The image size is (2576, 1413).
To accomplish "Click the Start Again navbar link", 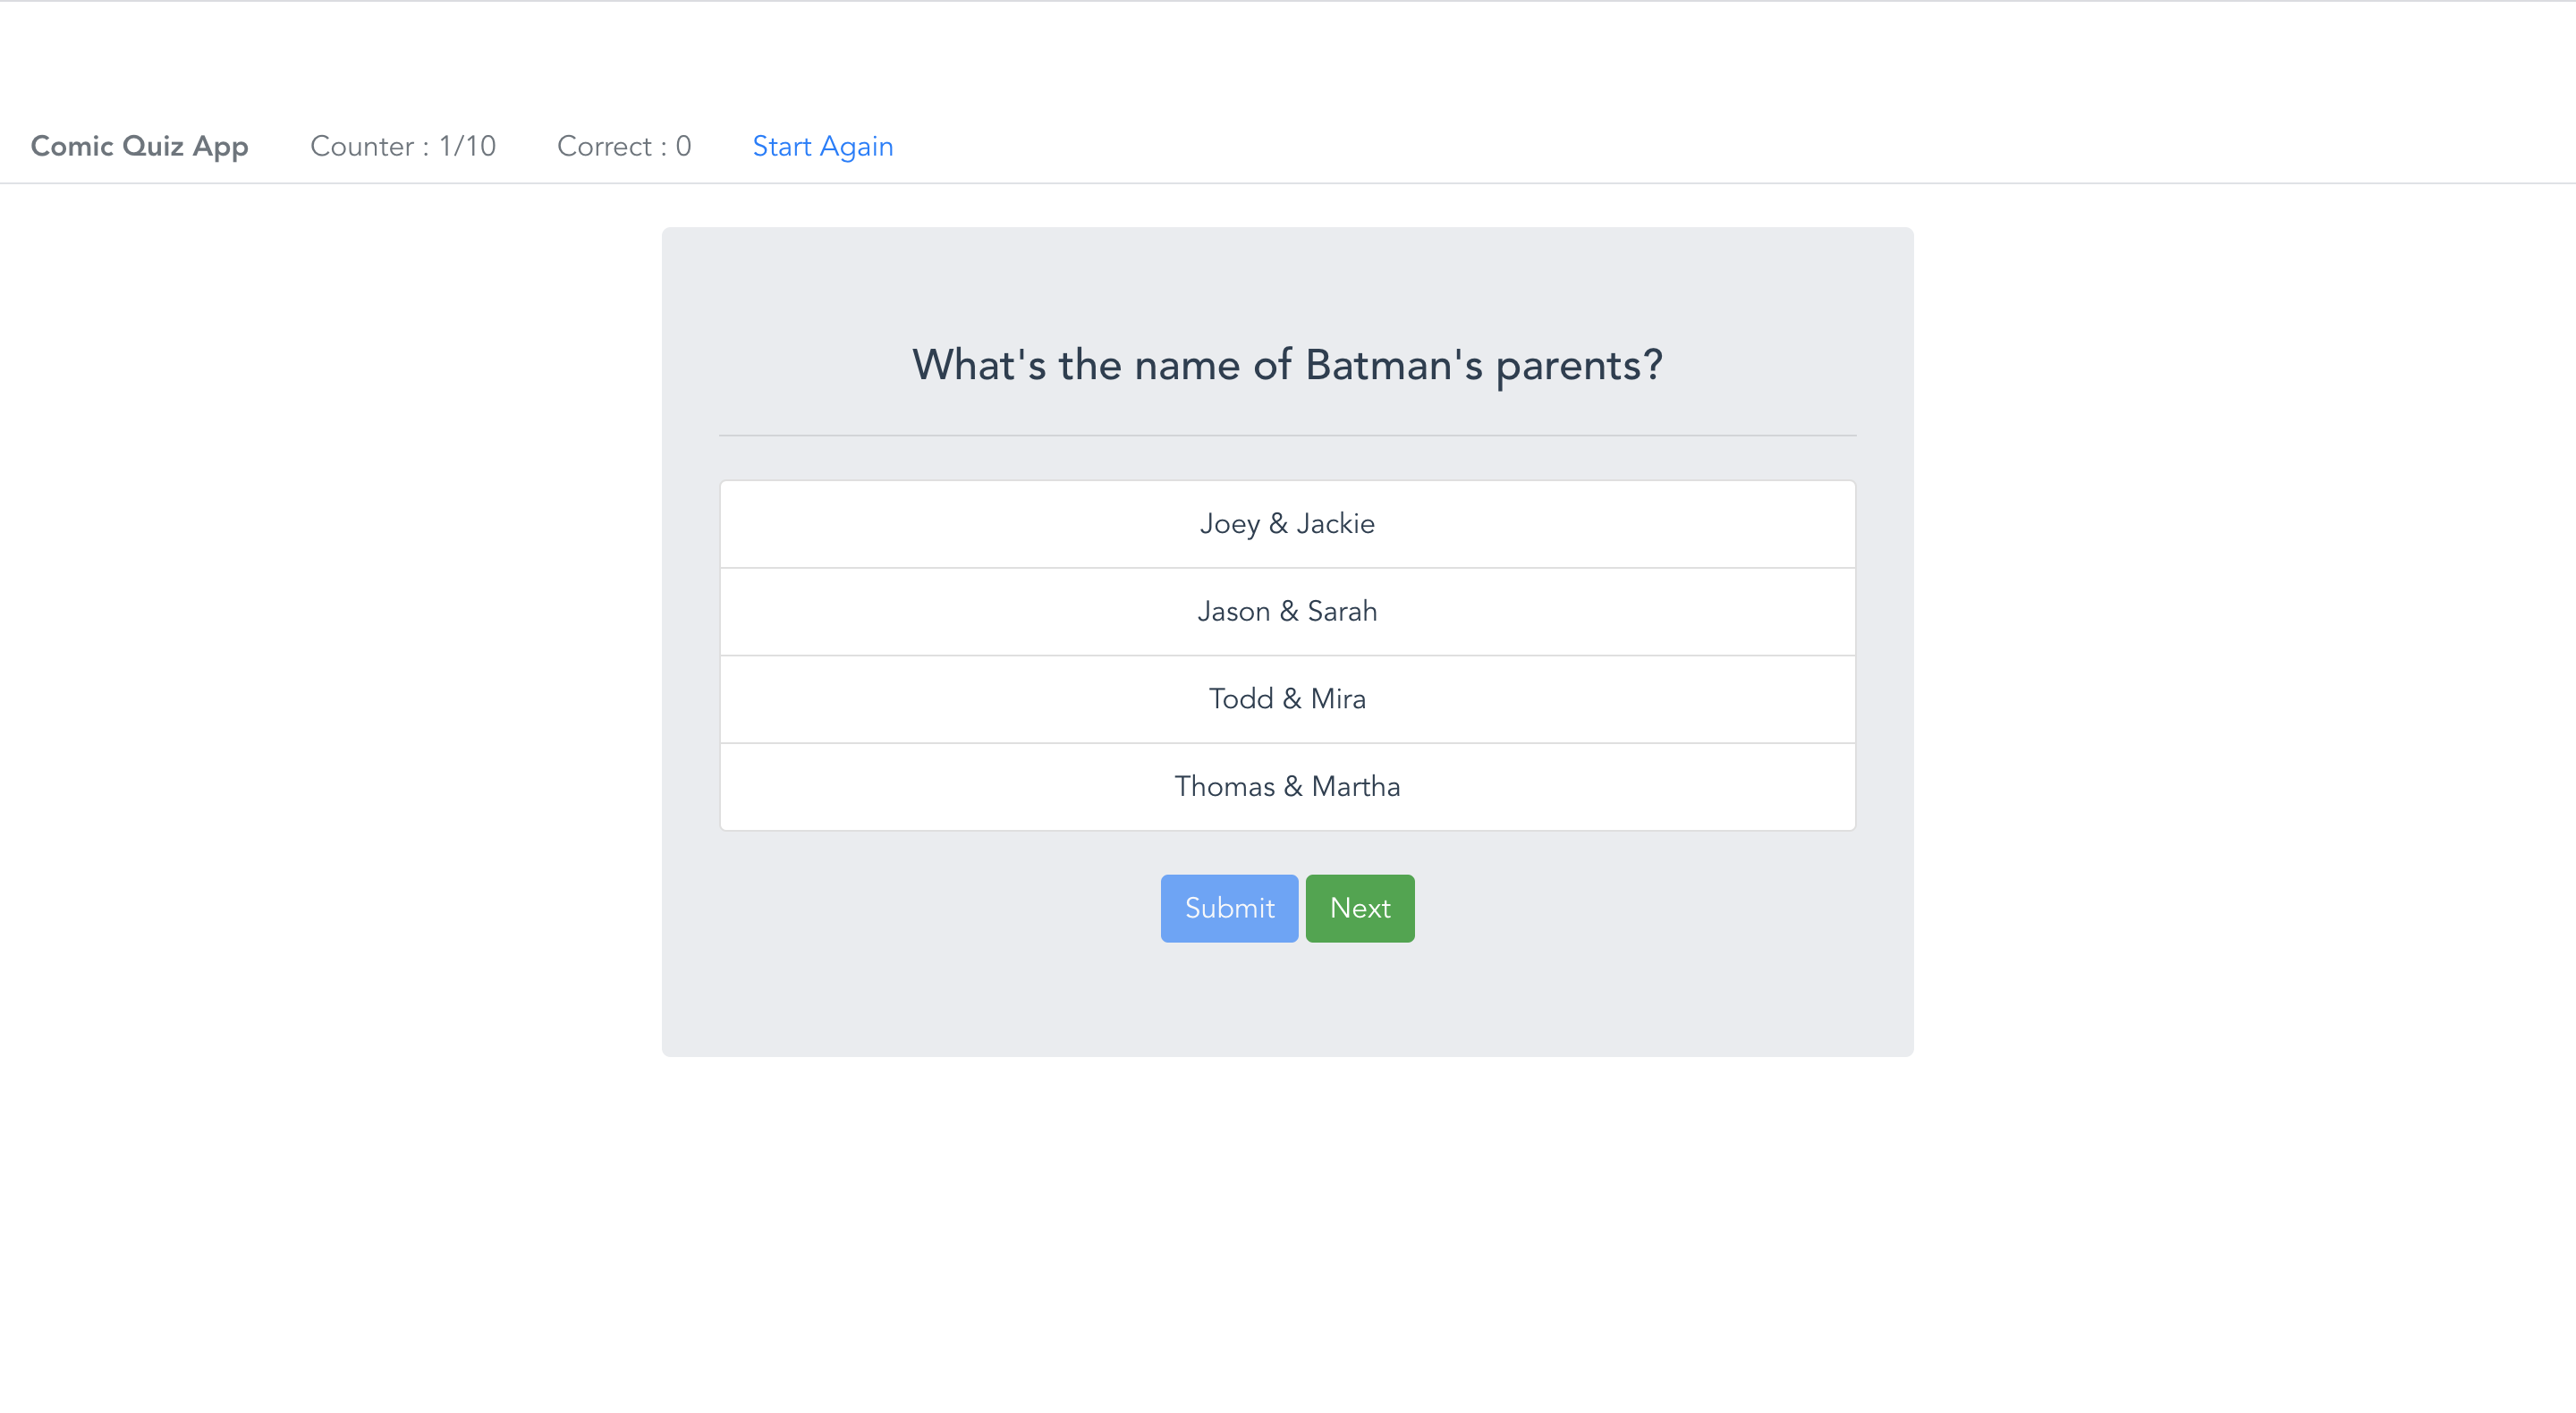I will 822,146.
